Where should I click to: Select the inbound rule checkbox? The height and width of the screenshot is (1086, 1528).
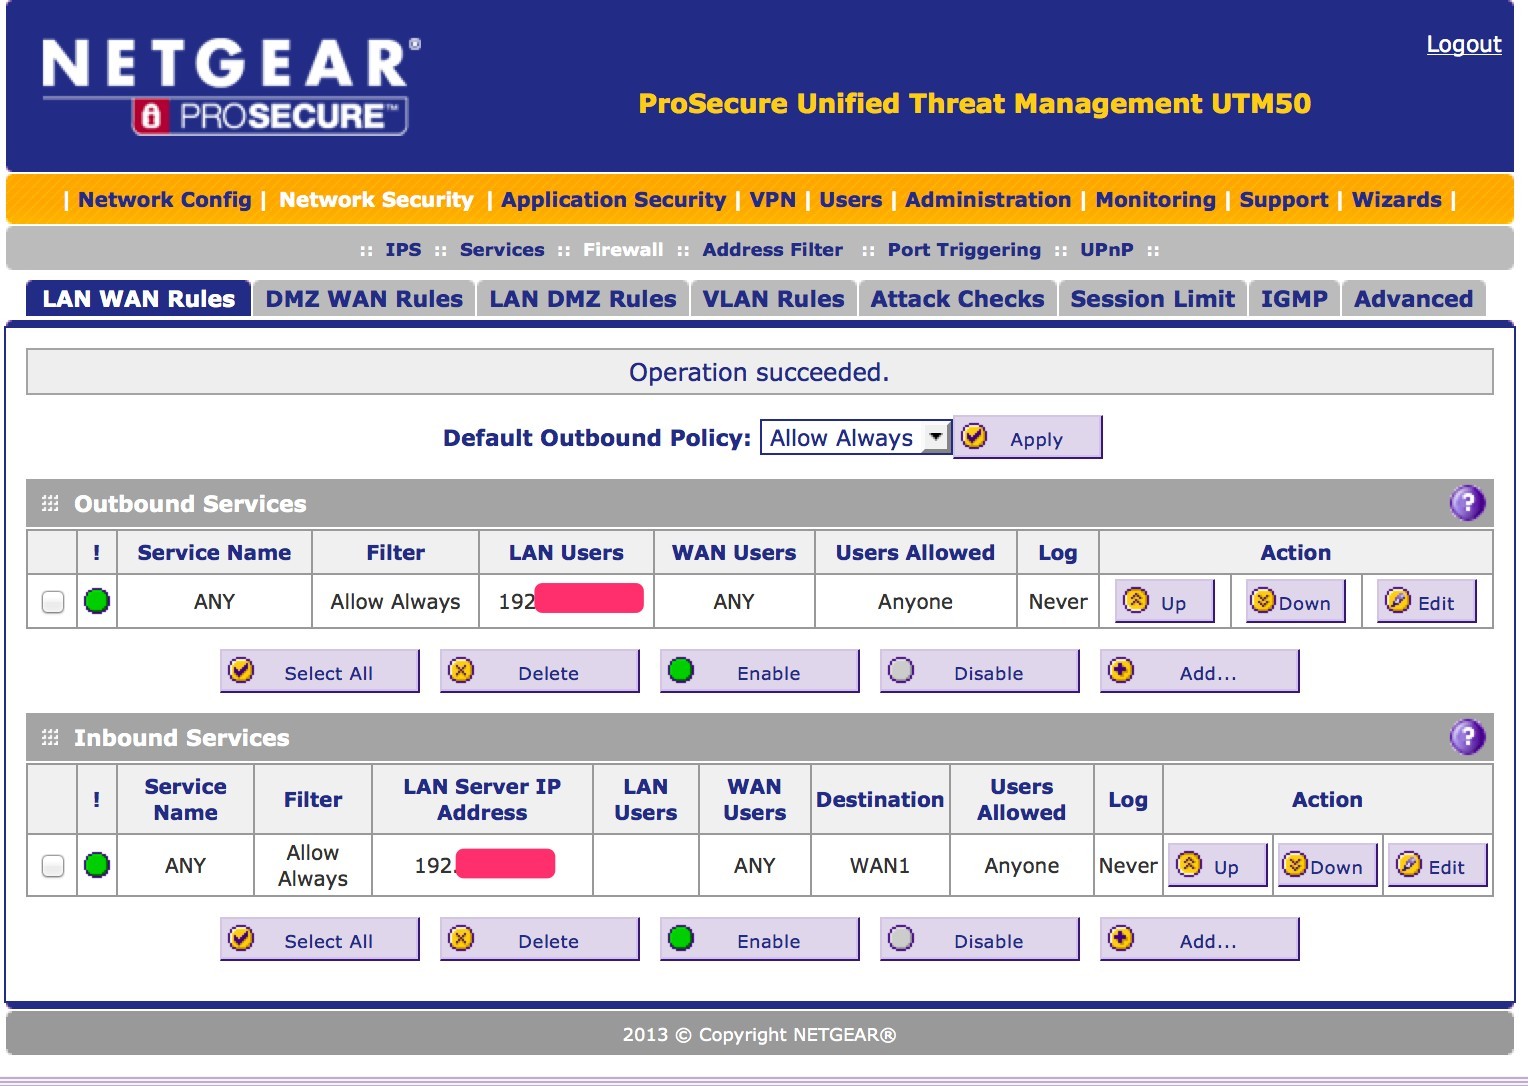pos(52,865)
